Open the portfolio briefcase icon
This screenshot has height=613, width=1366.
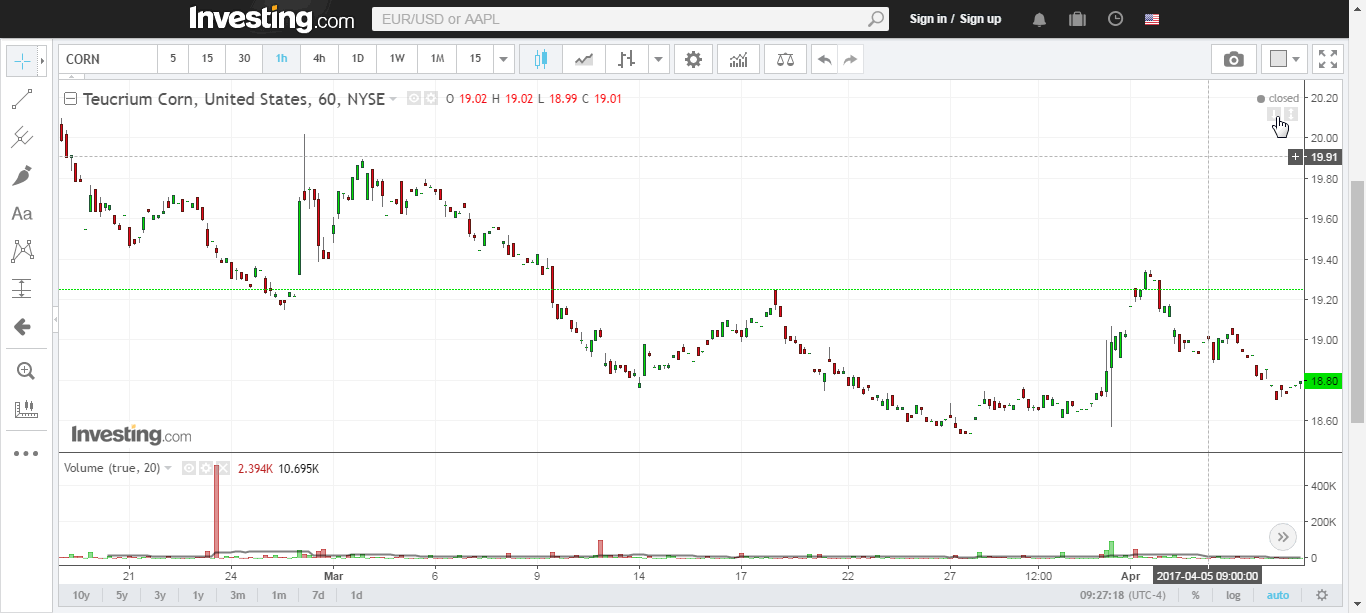[1077, 19]
